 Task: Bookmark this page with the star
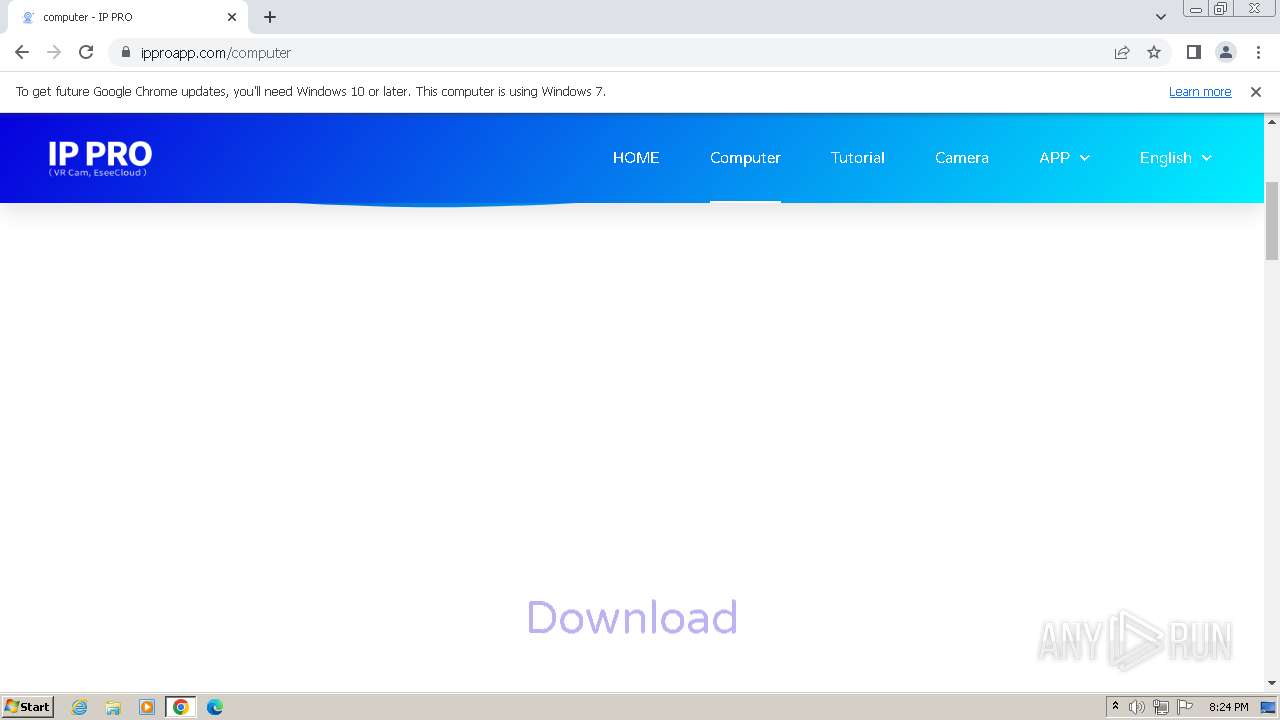pos(1154,52)
